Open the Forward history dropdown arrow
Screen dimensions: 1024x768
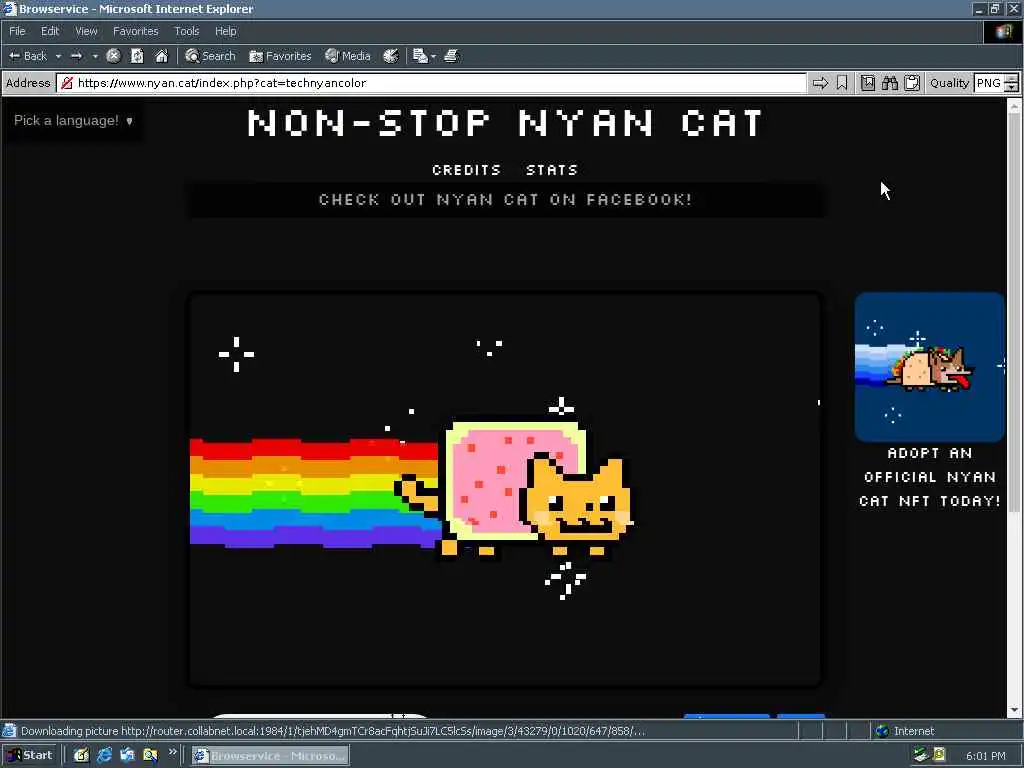pos(95,56)
